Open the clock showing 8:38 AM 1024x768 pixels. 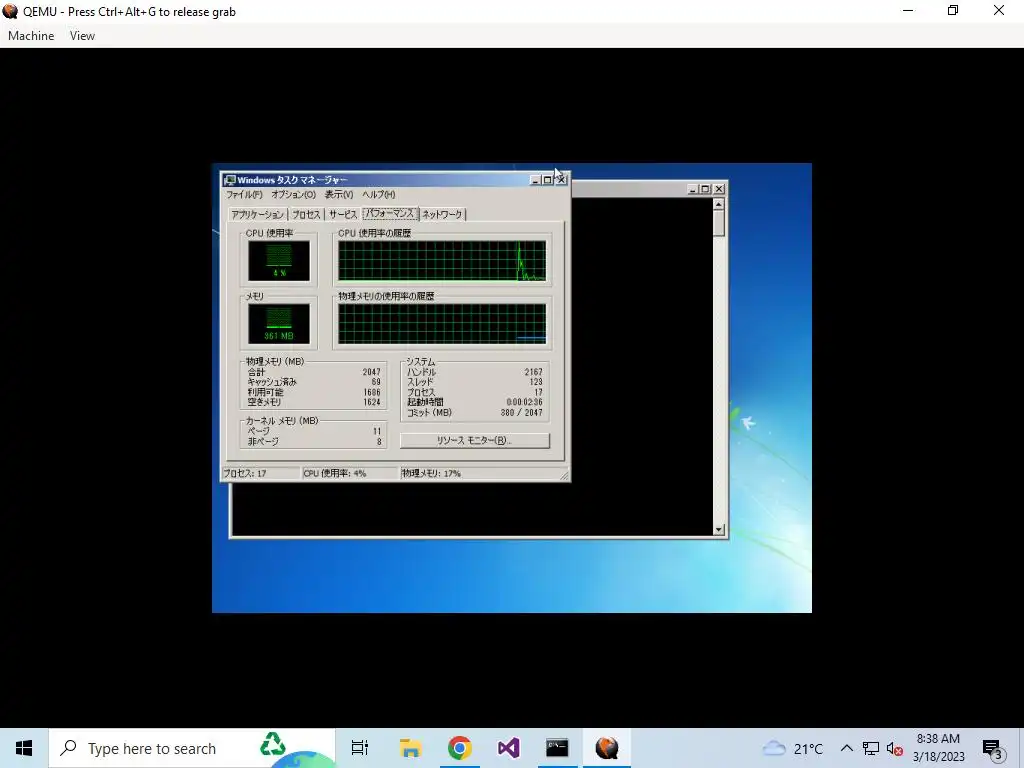[938, 748]
